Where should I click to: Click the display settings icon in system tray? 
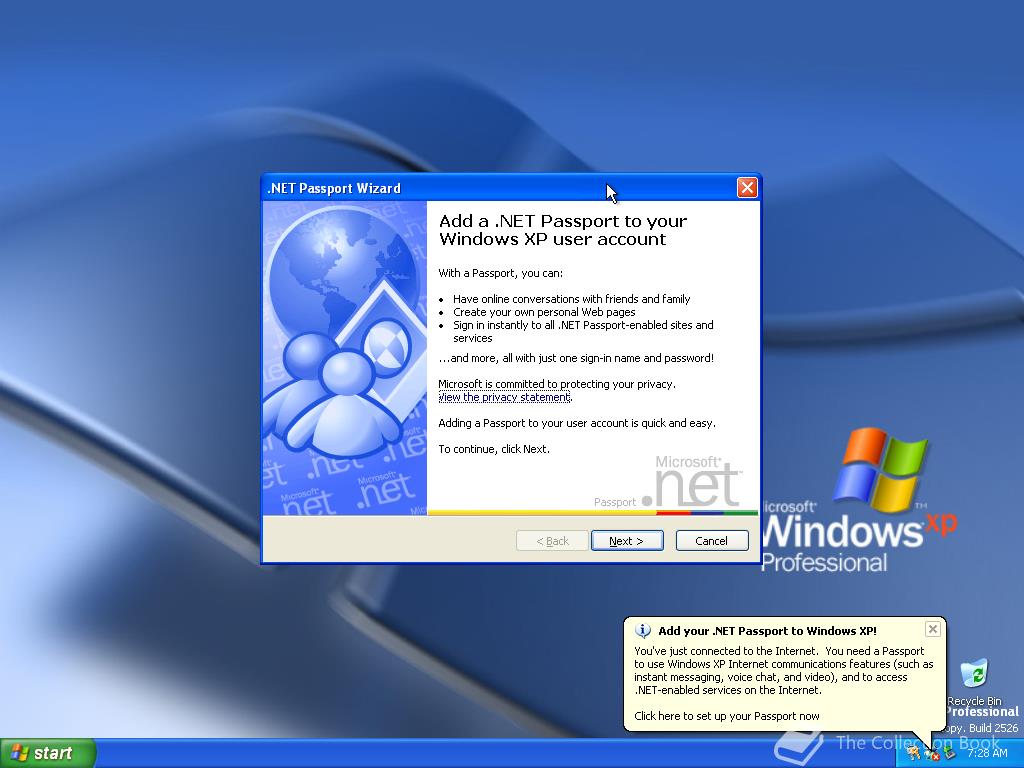pos(950,753)
